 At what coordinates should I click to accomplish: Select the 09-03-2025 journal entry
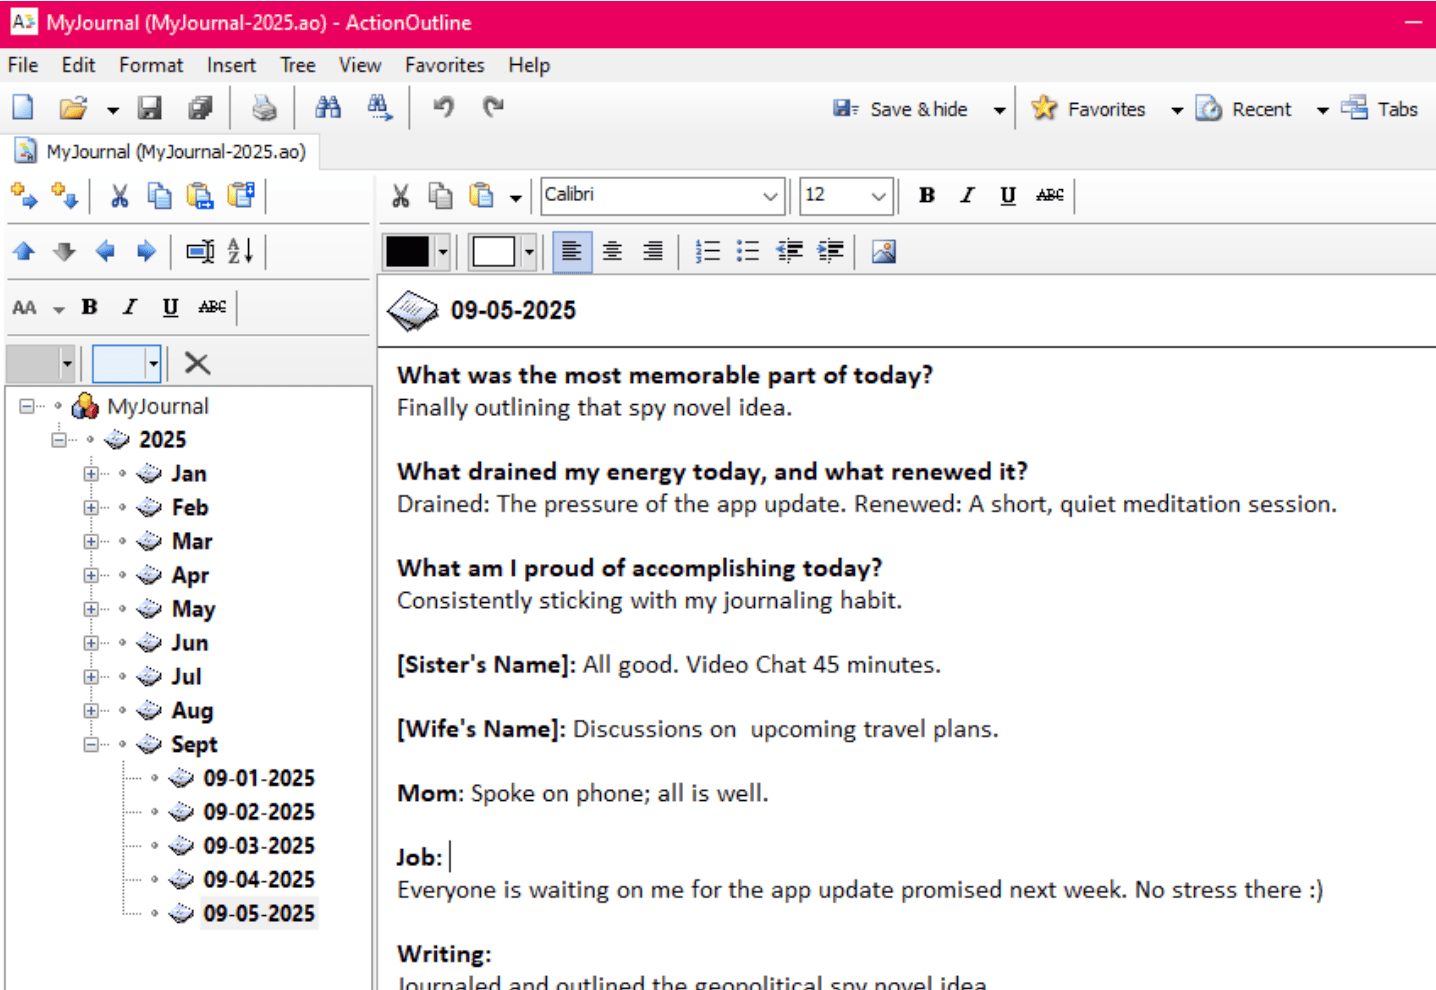259,846
